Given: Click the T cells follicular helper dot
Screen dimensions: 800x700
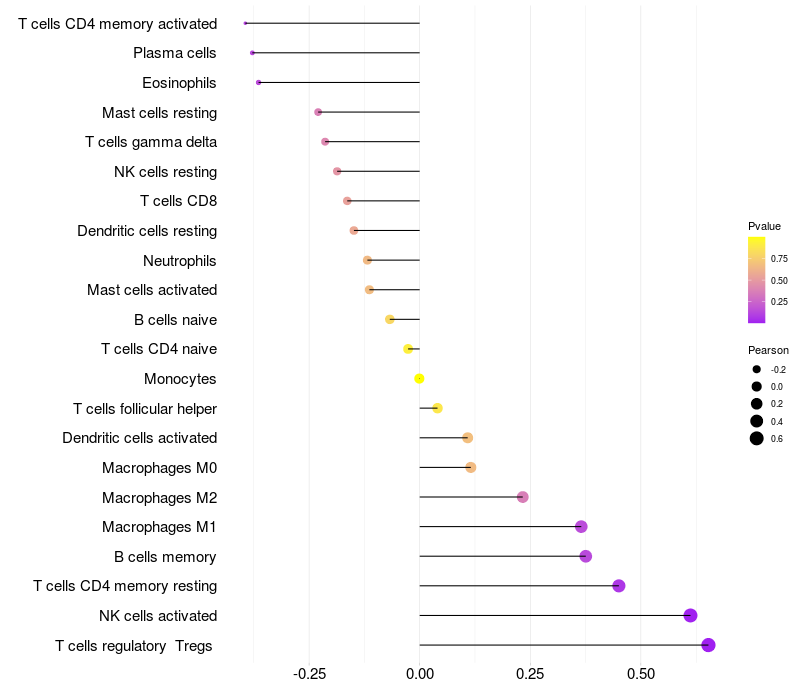Looking at the screenshot, I should pos(437,408).
